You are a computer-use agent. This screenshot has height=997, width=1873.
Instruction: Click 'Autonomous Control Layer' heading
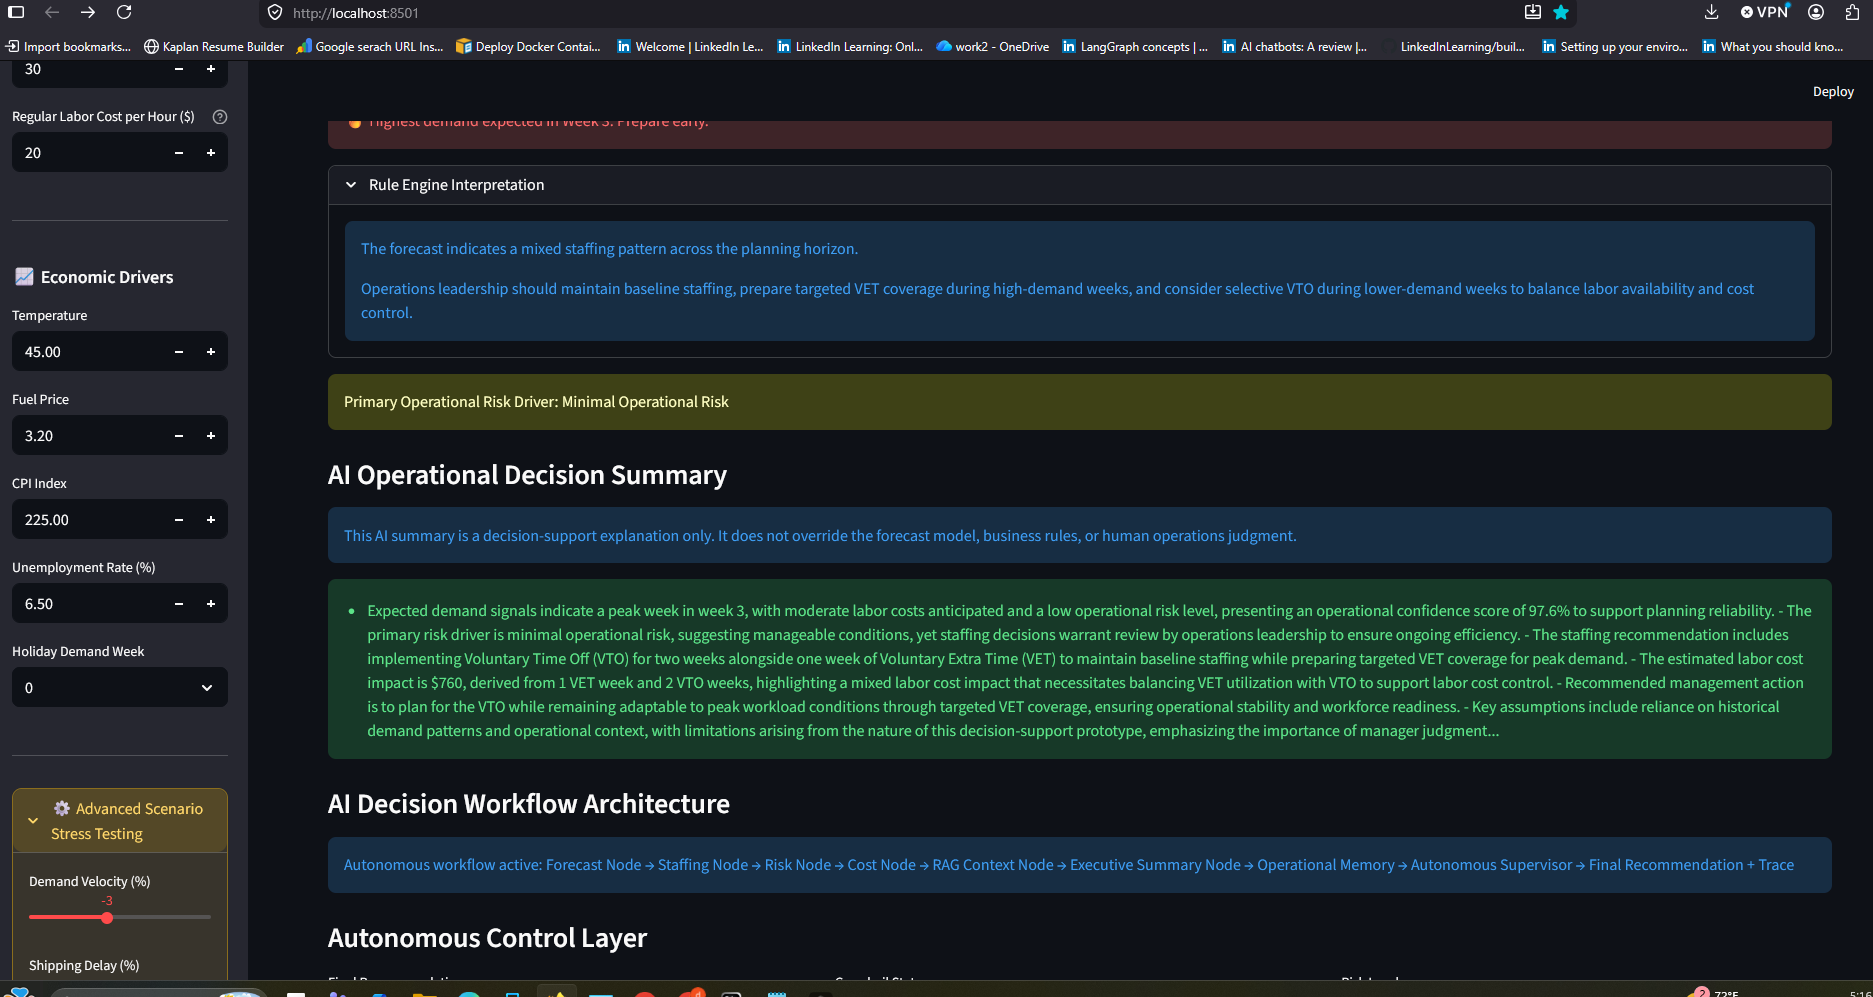coord(487,938)
